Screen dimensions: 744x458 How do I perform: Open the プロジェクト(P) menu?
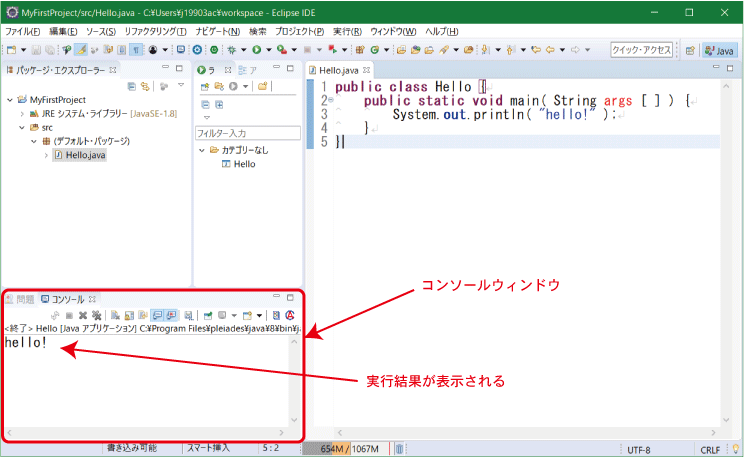tap(299, 31)
